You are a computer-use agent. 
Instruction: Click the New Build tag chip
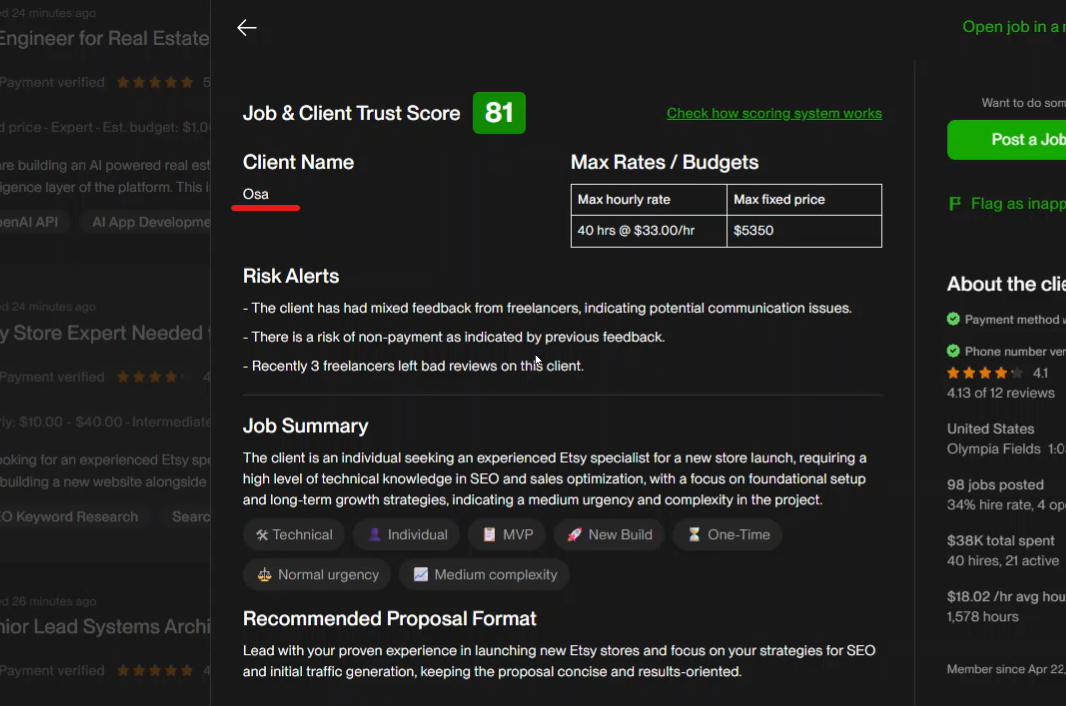click(609, 535)
